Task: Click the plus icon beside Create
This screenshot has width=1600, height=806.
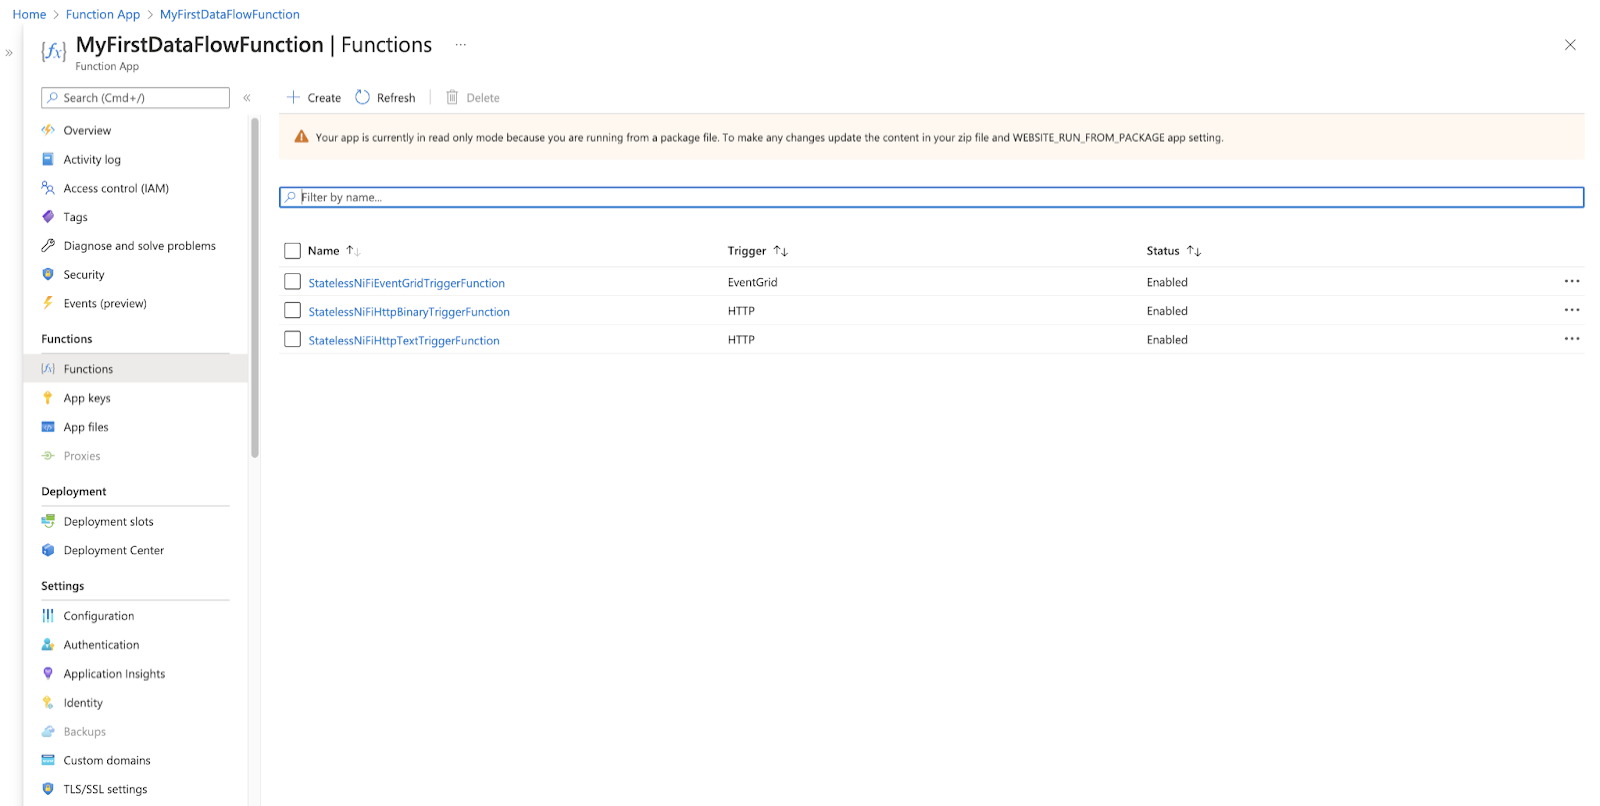Action: click(293, 97)
